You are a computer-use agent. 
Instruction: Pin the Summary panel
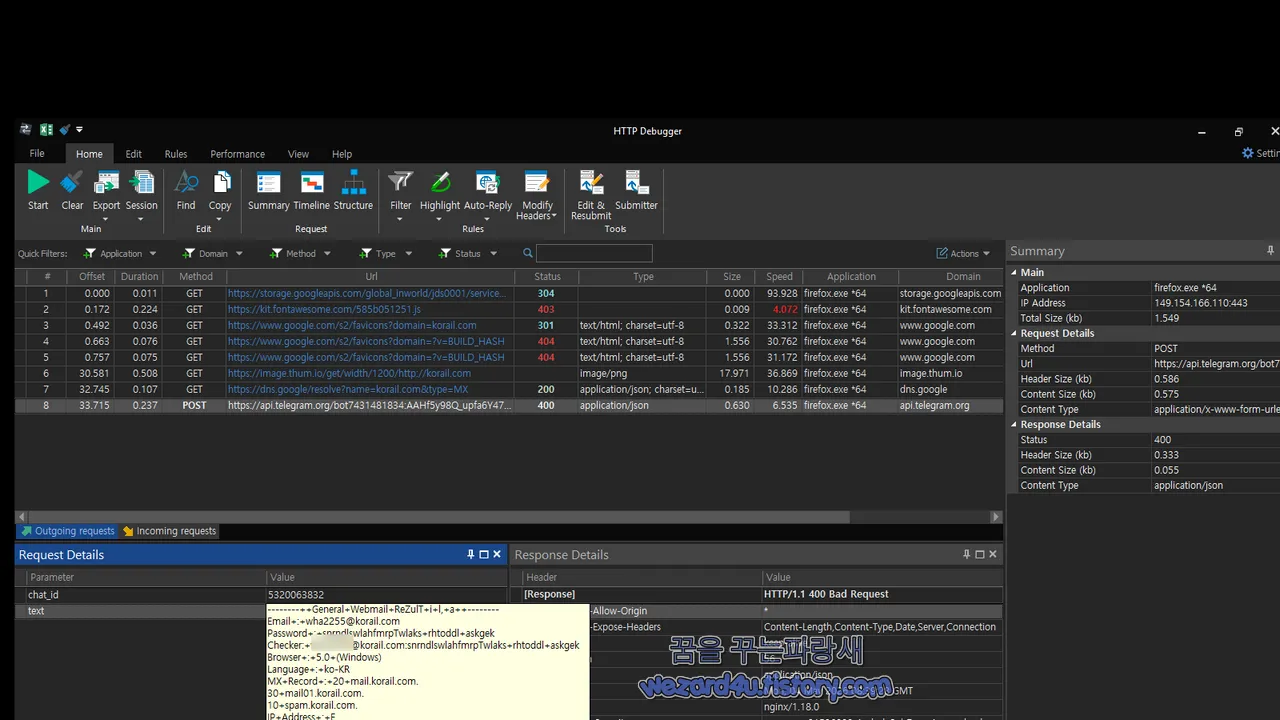1271,250
